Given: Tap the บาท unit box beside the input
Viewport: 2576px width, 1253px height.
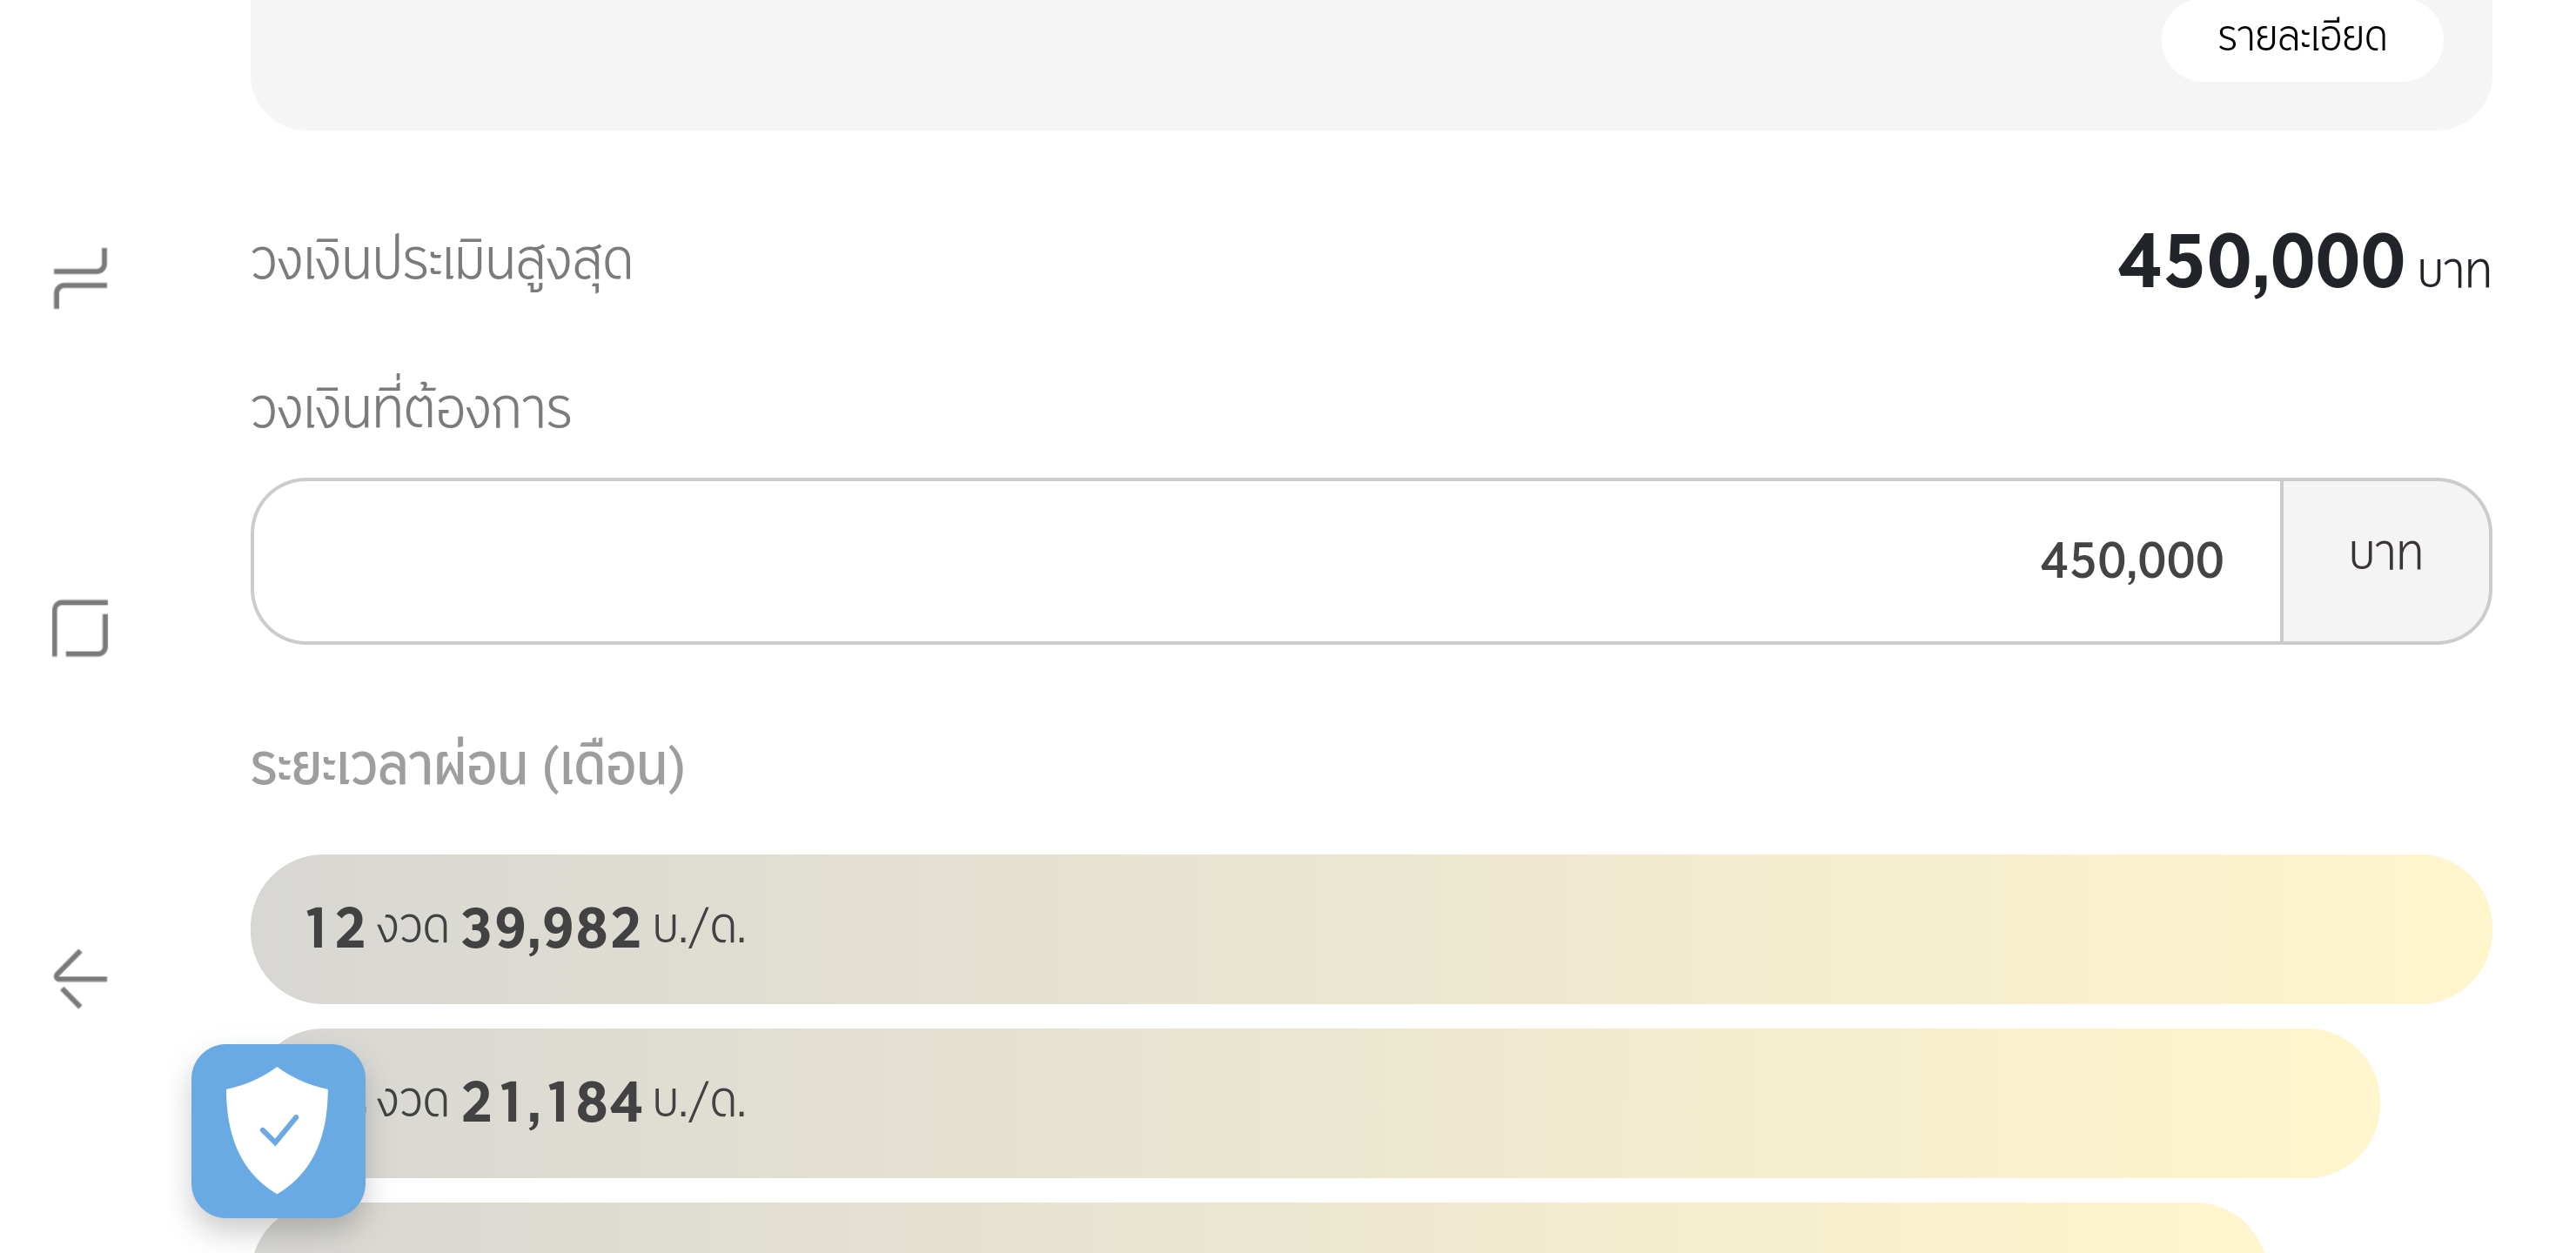Looking at the screenshot, I should [2385, 556].
